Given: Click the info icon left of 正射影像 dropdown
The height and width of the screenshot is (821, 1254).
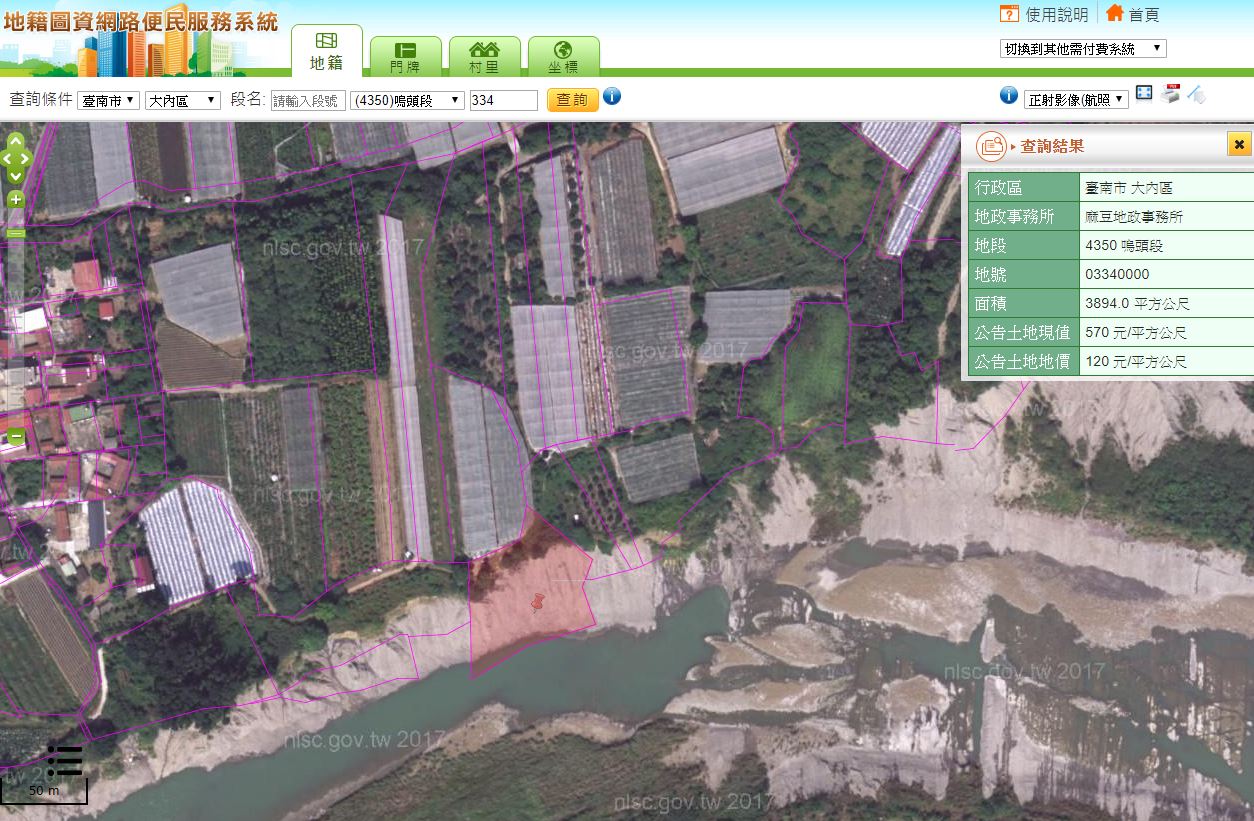Looking at the screenshot, I should (x=1009, y=95).
